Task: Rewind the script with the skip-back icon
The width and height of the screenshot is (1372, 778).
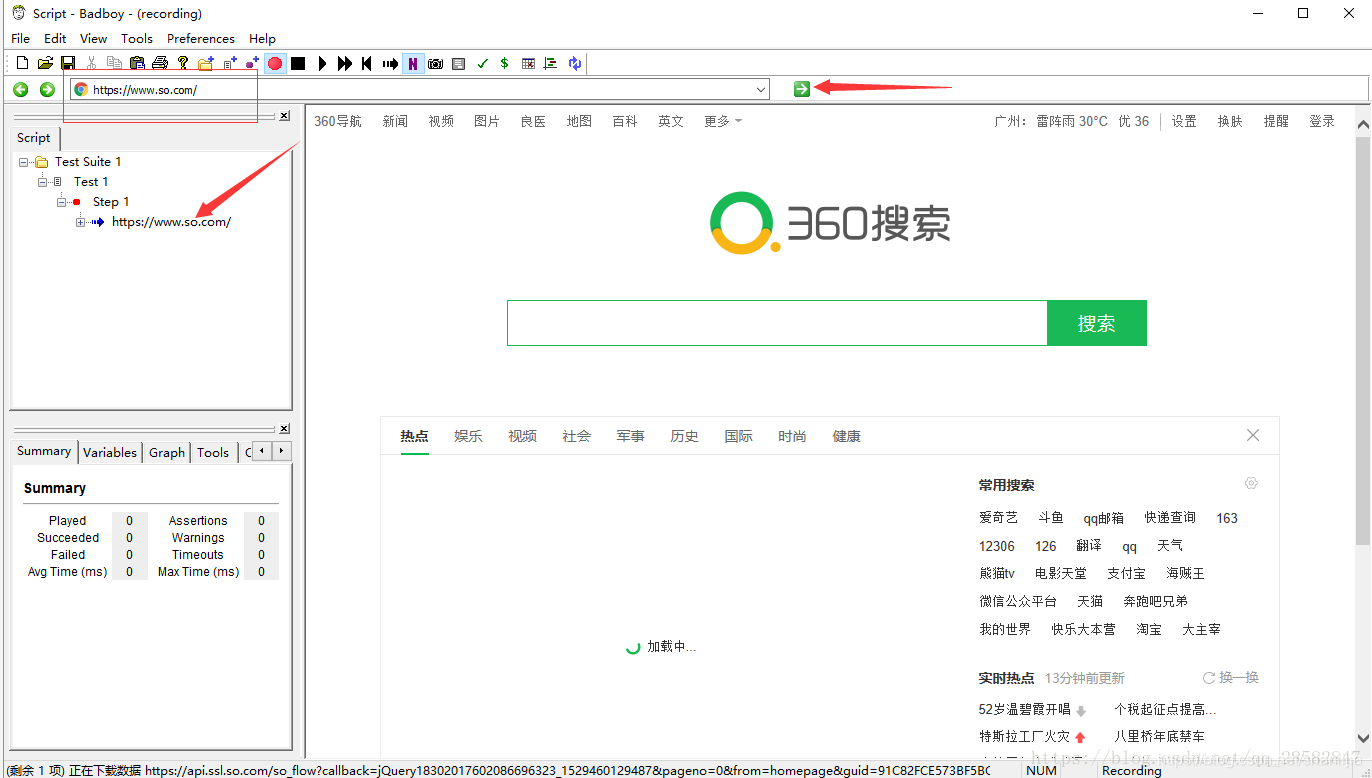Action: point(367,63)
